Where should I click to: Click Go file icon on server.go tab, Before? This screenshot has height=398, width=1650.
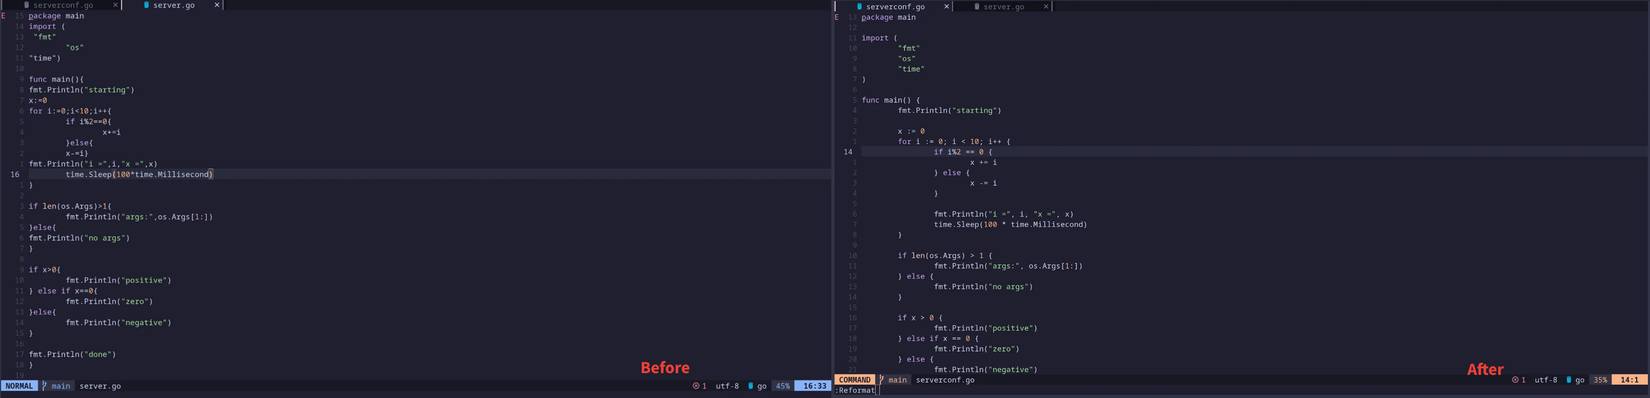pyautogui.click(x=147, y=5)
